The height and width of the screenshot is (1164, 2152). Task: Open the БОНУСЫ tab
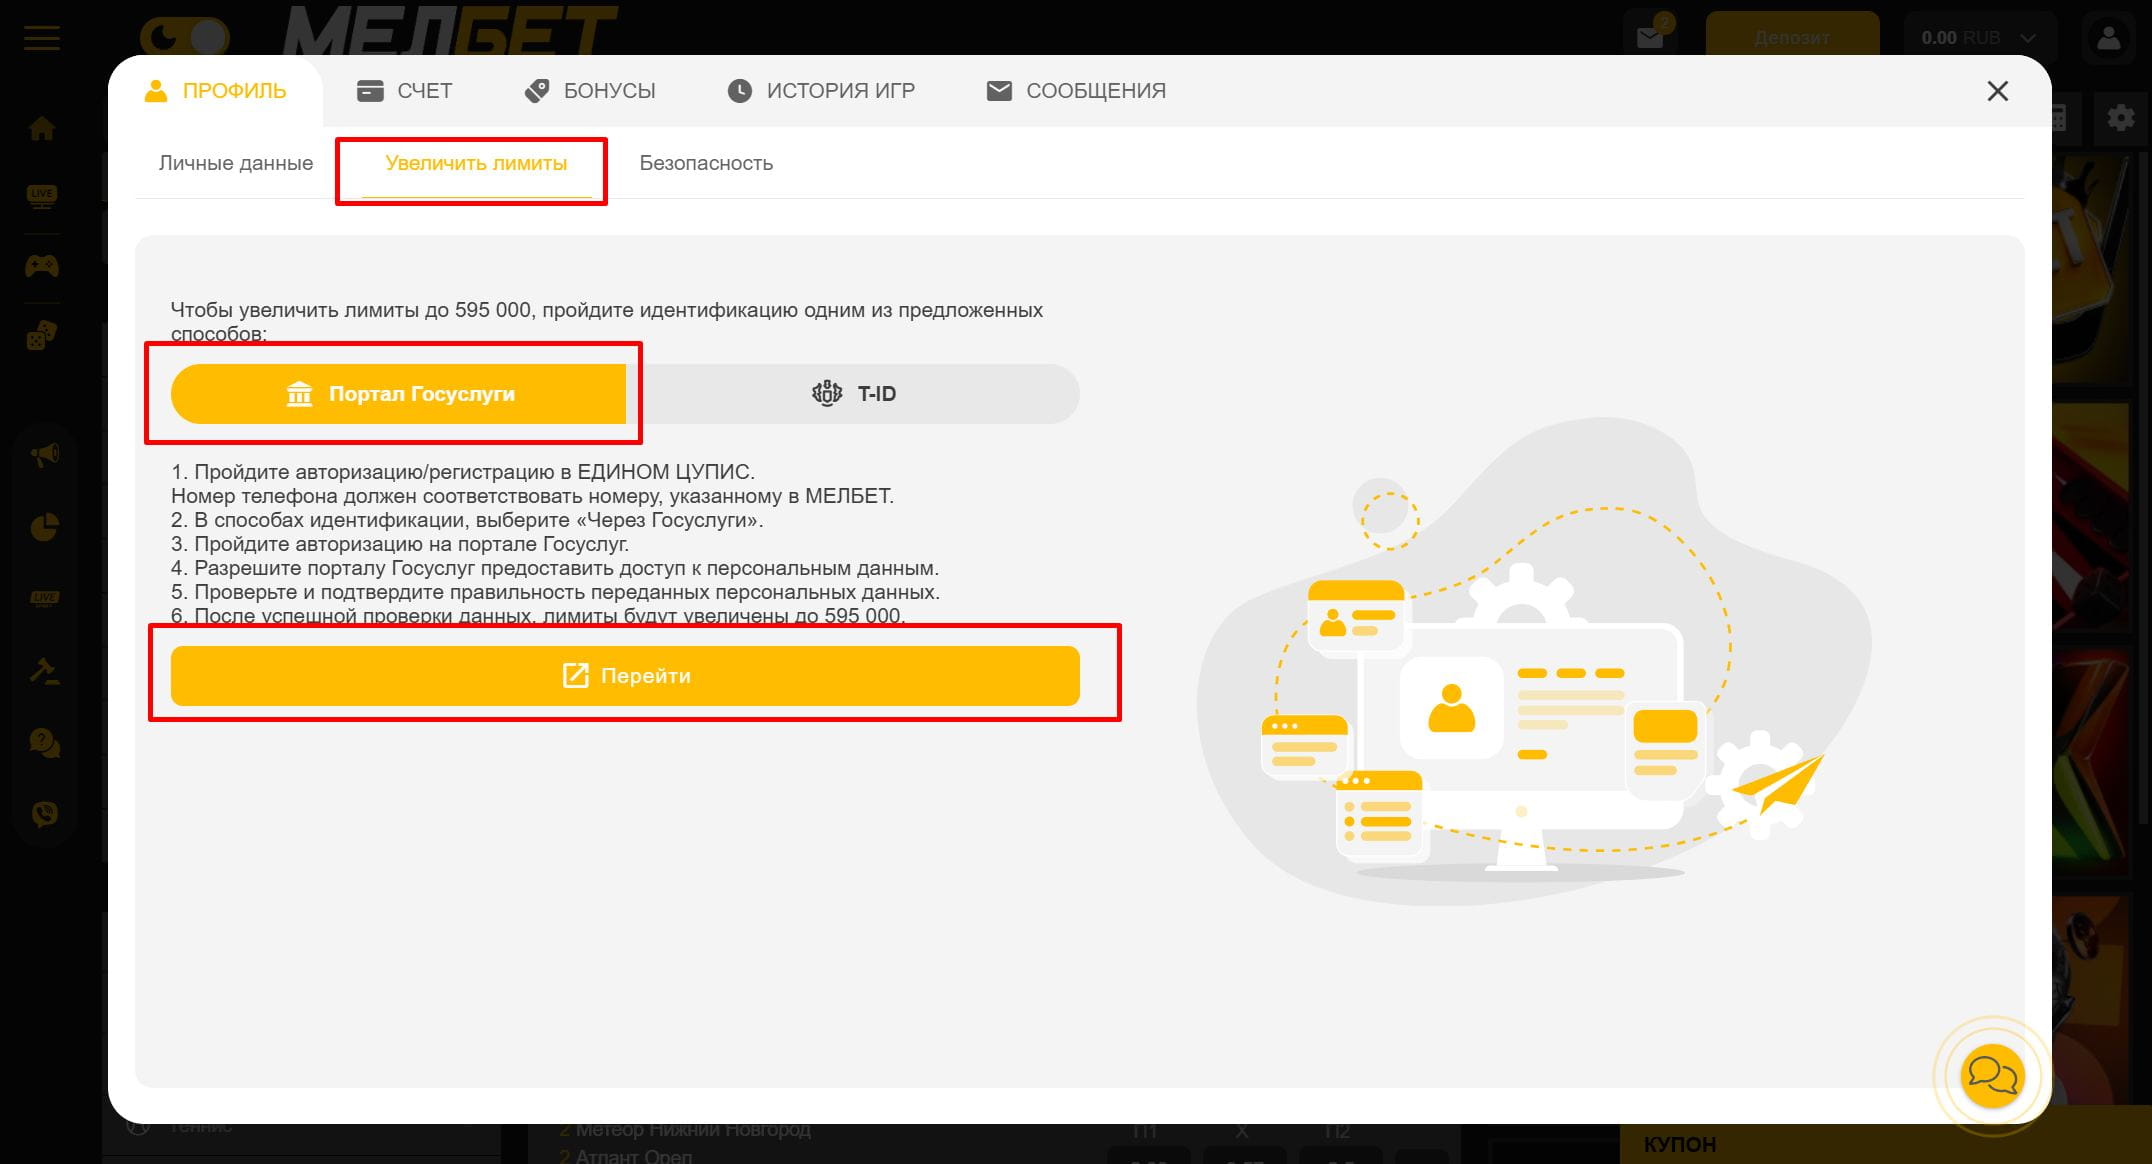coord(590,91)
